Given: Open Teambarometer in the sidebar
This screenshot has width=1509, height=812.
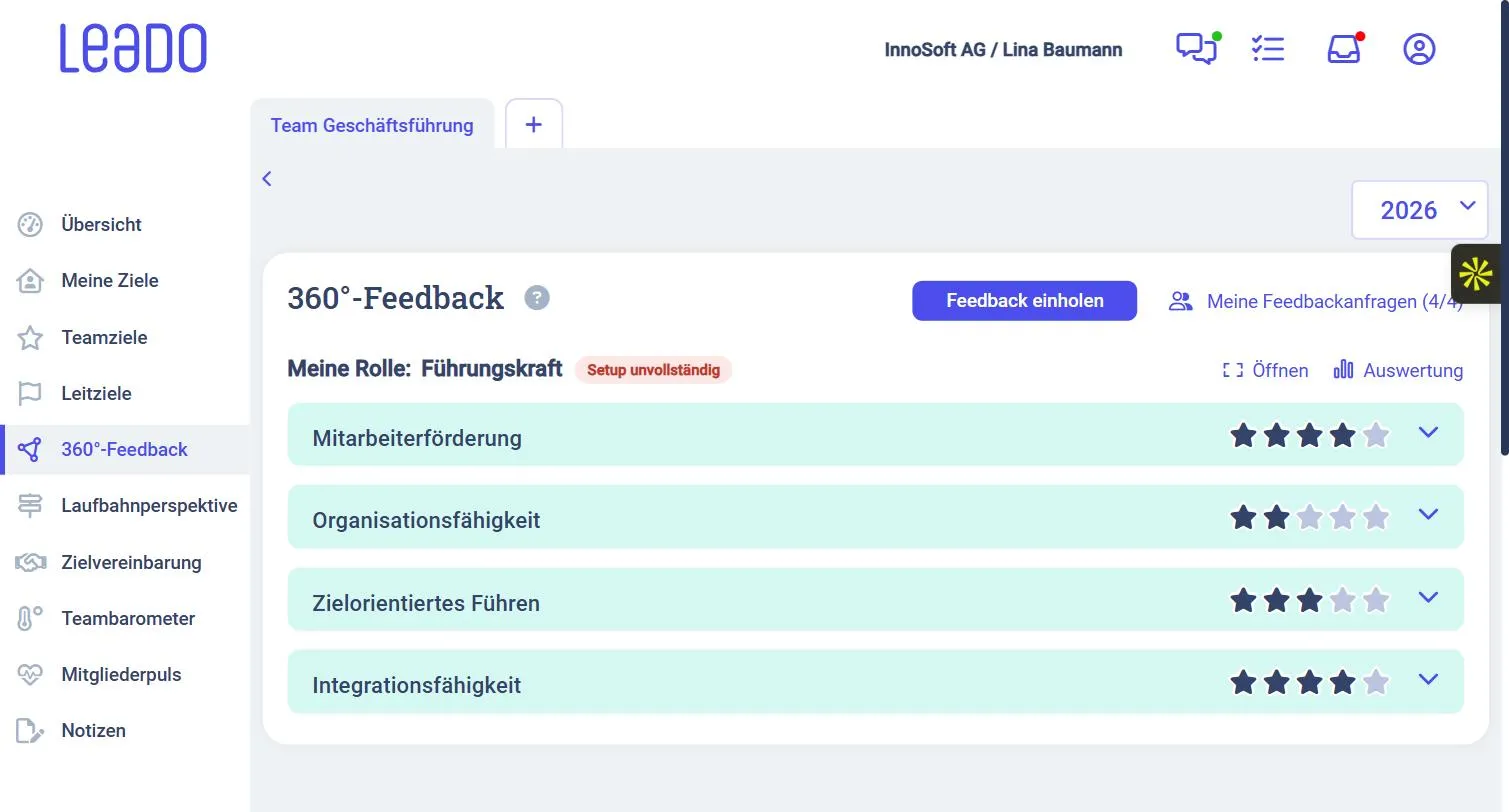Looking at the screenshot, I should [125, 618].
